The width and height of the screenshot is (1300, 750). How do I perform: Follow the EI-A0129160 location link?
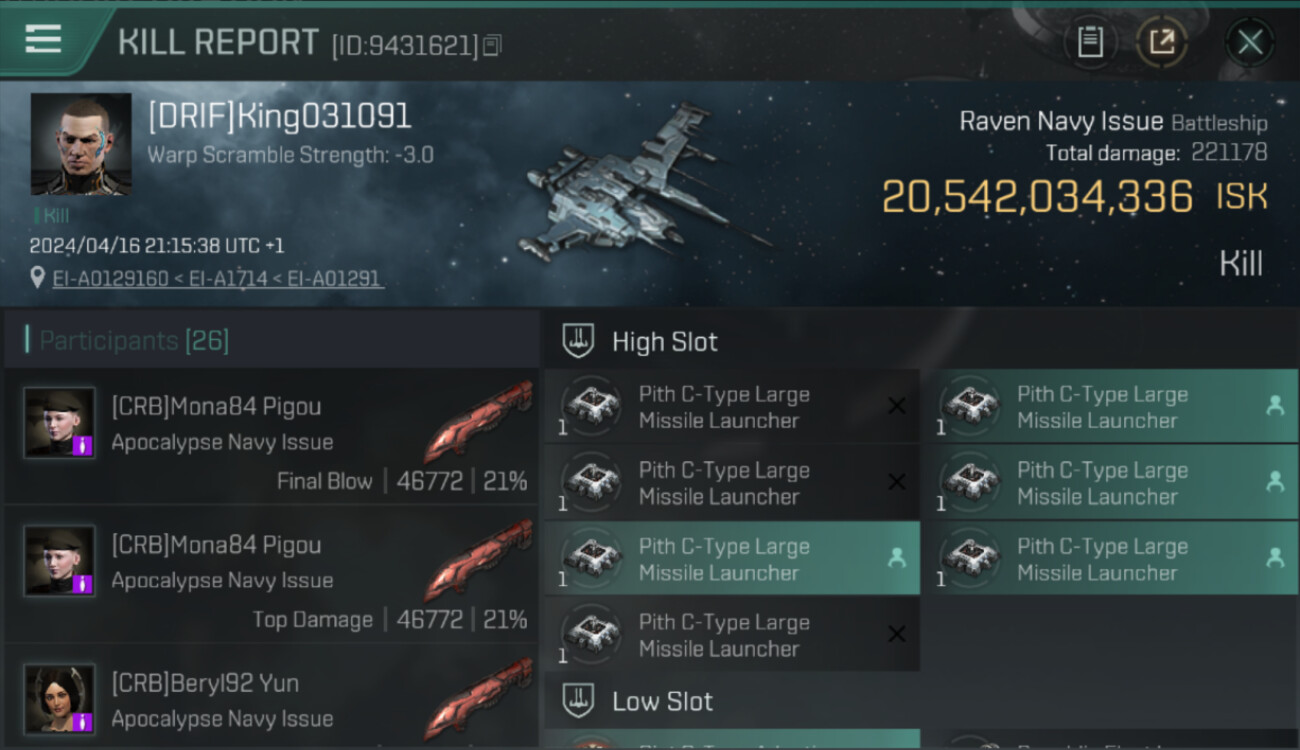[110, 278]
